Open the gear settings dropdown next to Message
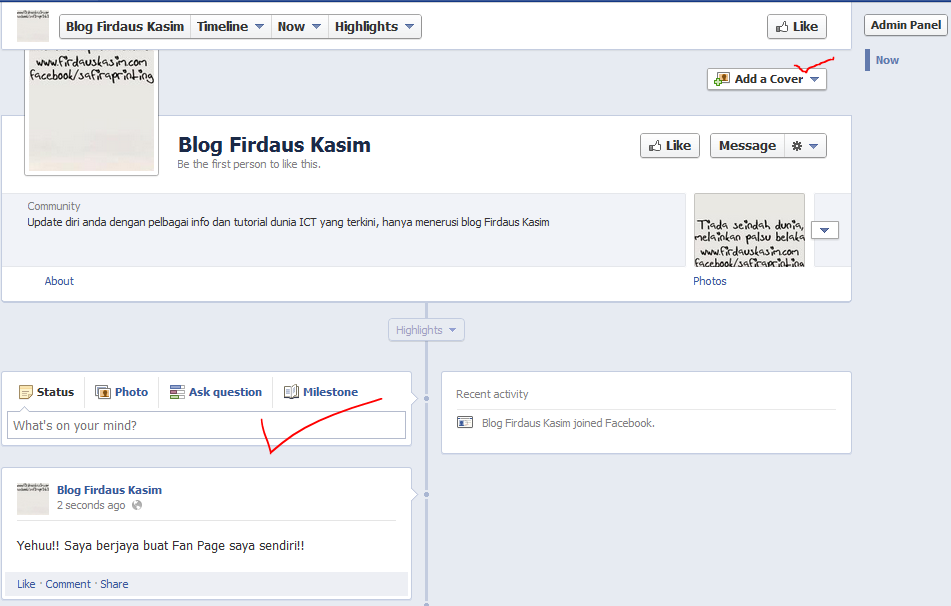 coord(805,146)
